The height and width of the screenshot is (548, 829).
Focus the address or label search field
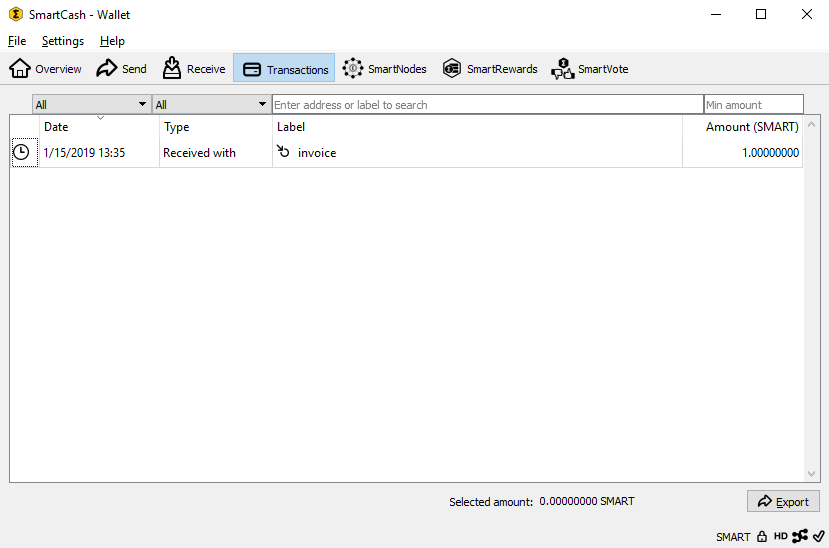coord(487,104)
